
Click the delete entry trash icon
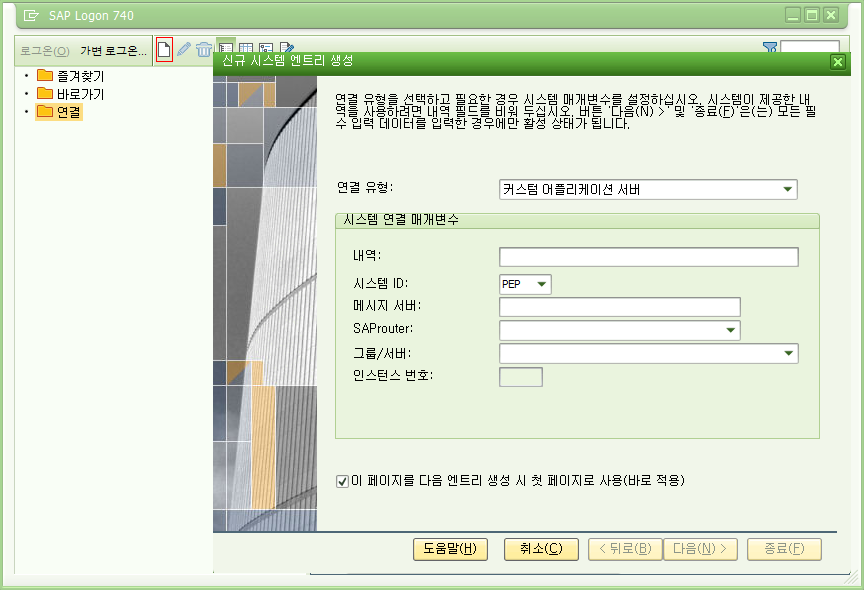tap(204, 48)
